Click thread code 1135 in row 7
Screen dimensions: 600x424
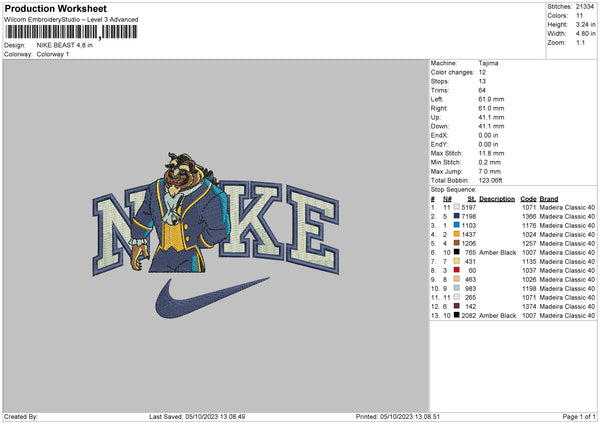point(529,261)
